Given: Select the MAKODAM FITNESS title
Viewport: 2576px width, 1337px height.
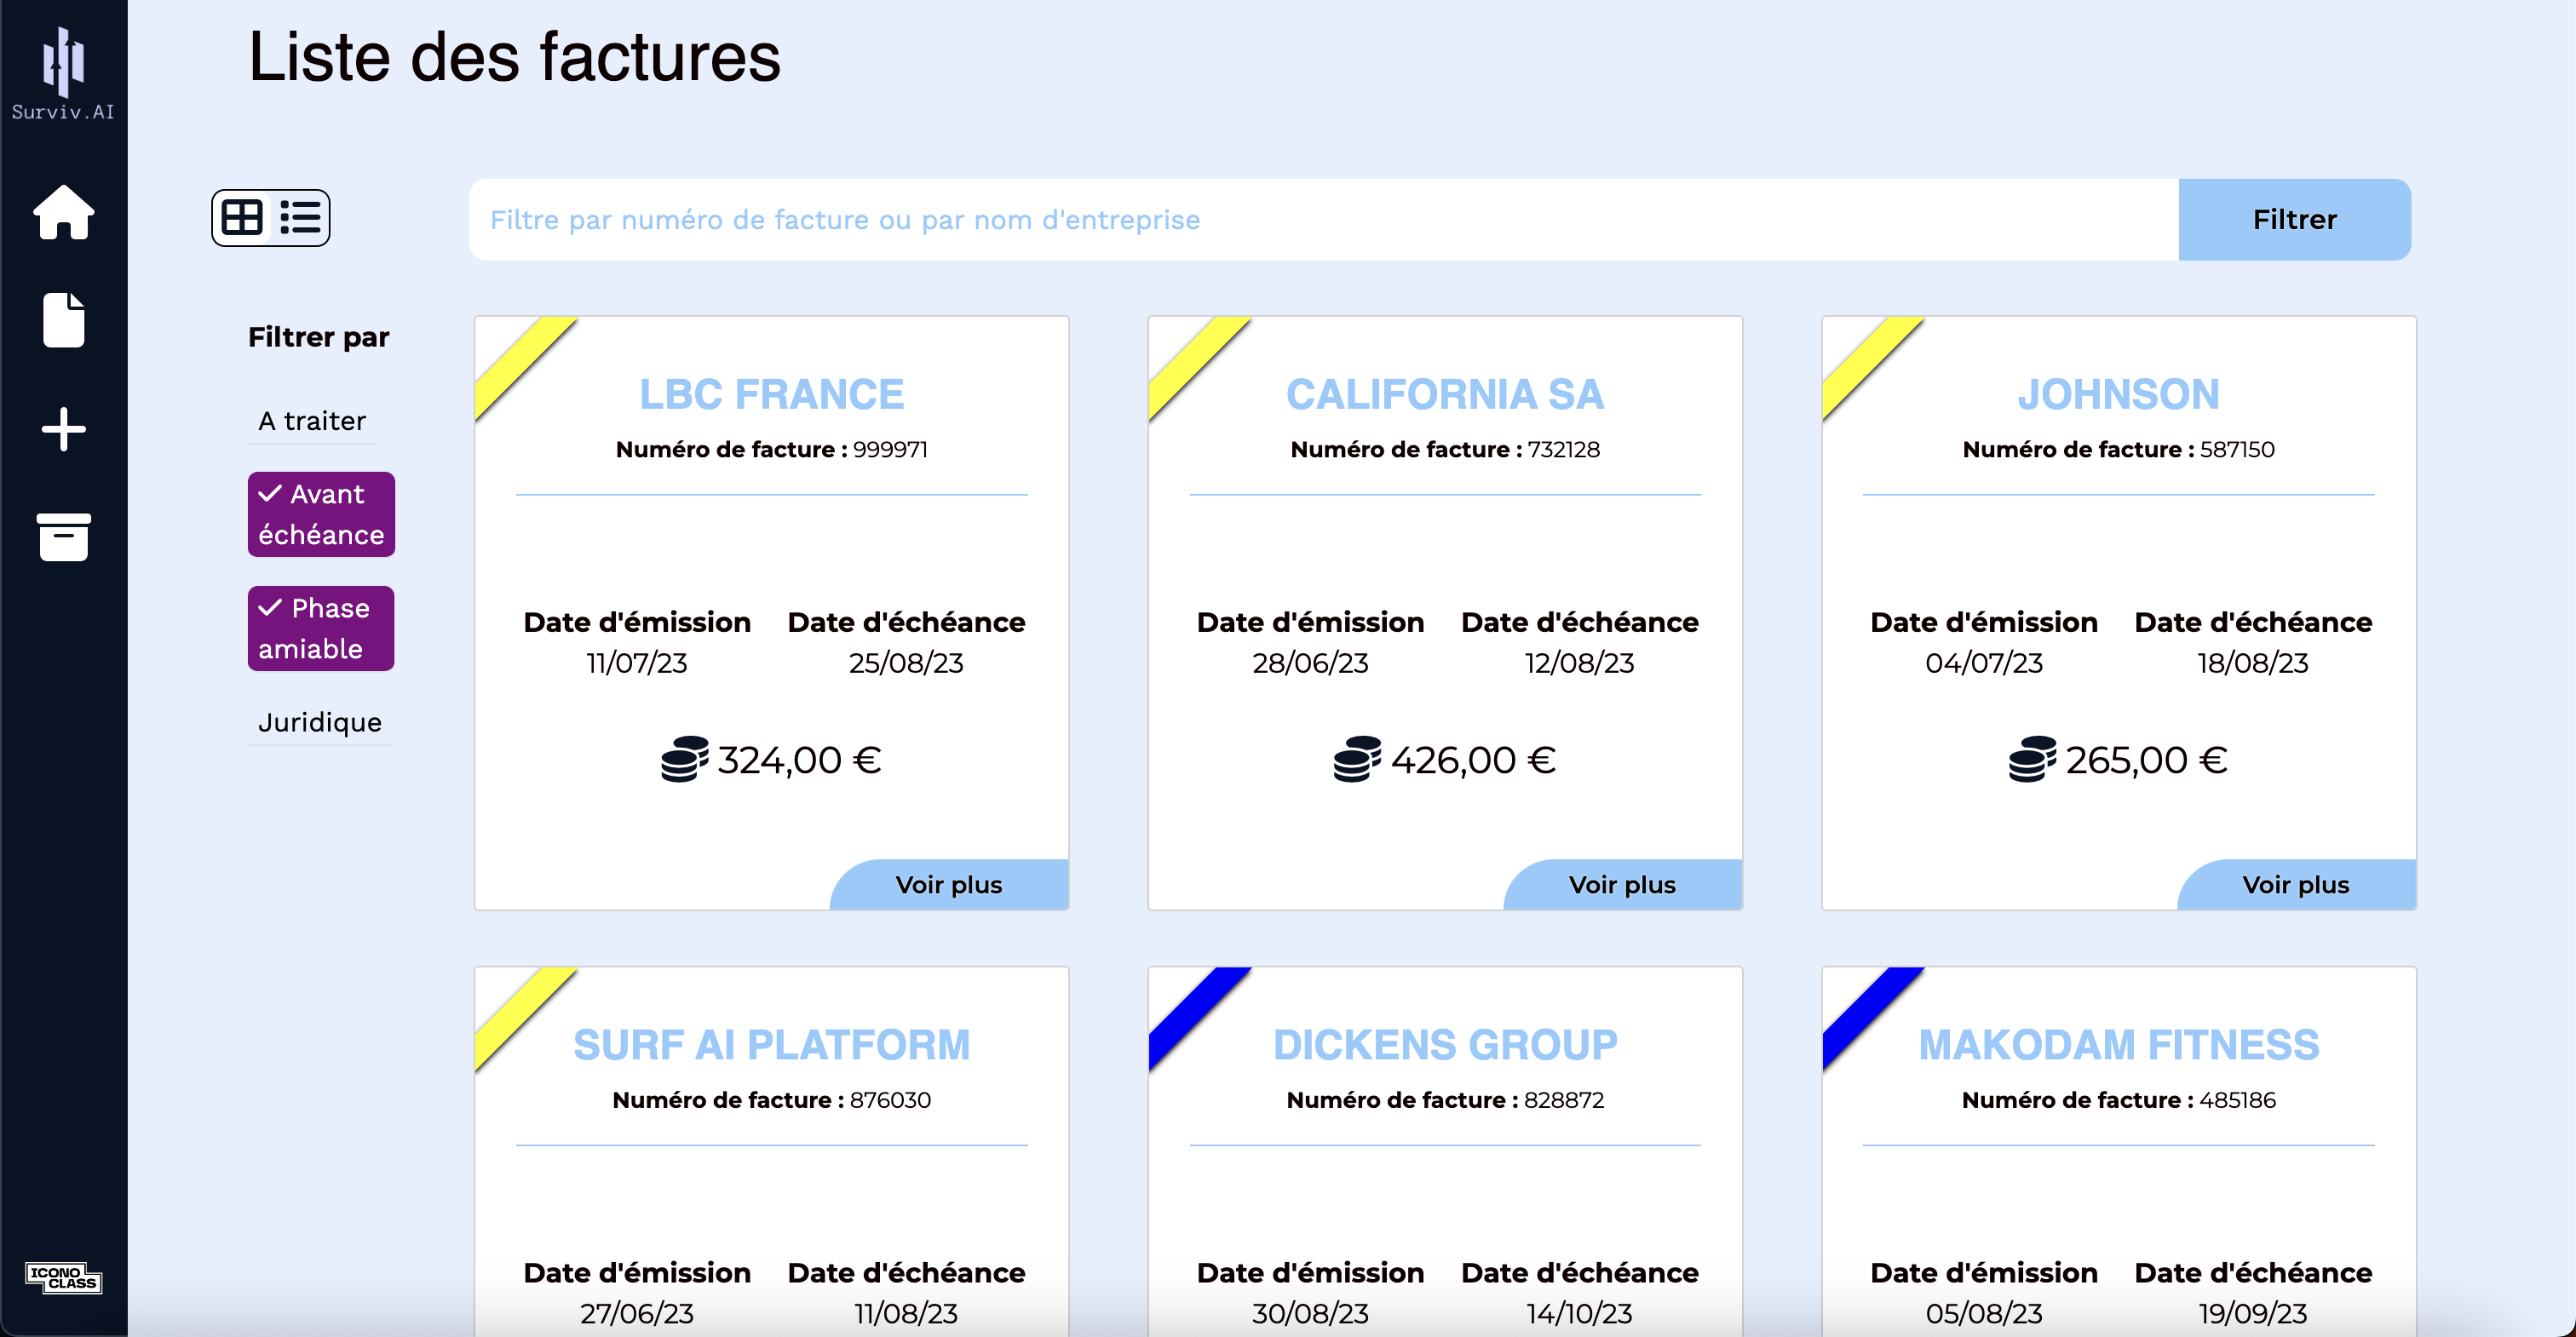Looking at the screenshot, I should [x=2118, y=1045].
